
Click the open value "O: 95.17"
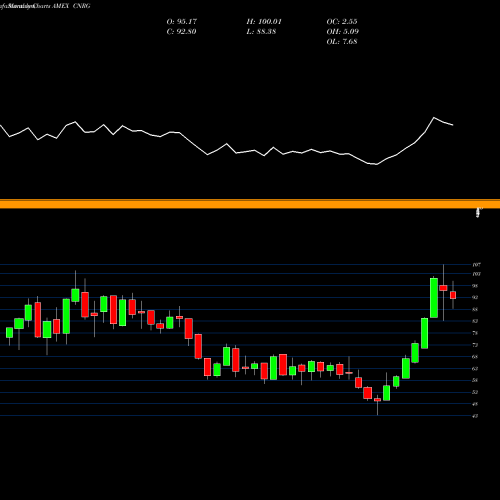coord(182,22)
